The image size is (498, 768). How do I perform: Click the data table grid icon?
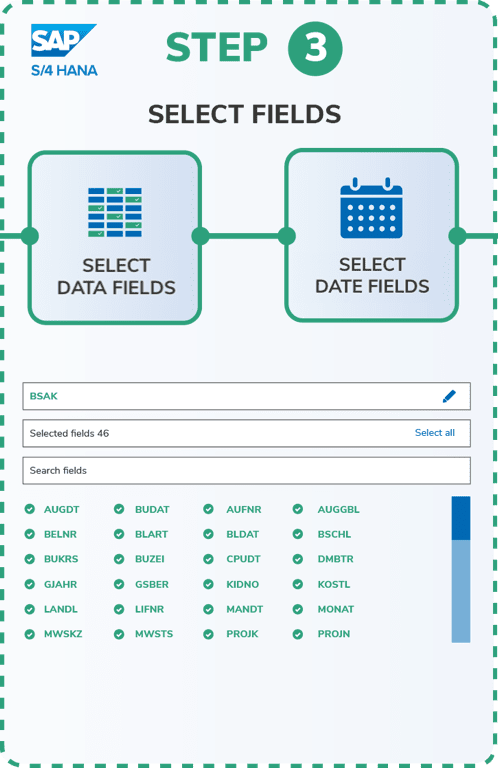tap(115, 212)
